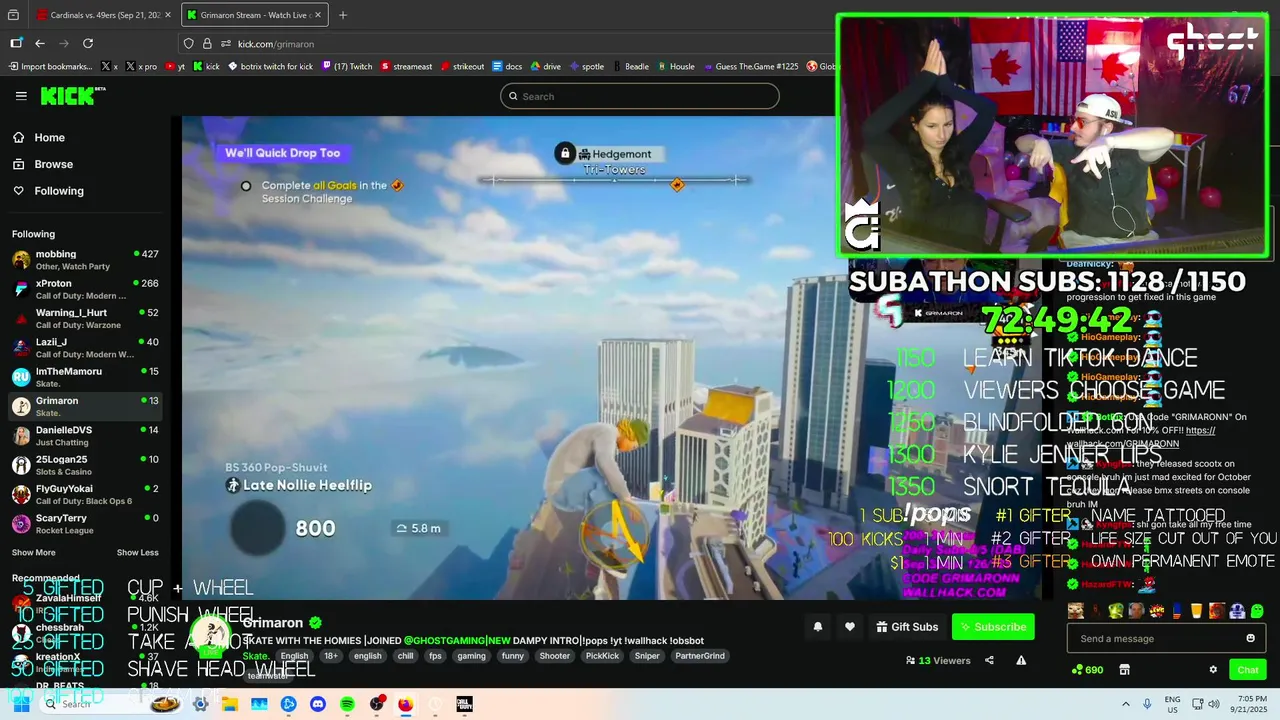The height and width of the screenshot is (720, 1280).
Task: Follow Grimaron with the heart icon
Action: tap(849, 627)
